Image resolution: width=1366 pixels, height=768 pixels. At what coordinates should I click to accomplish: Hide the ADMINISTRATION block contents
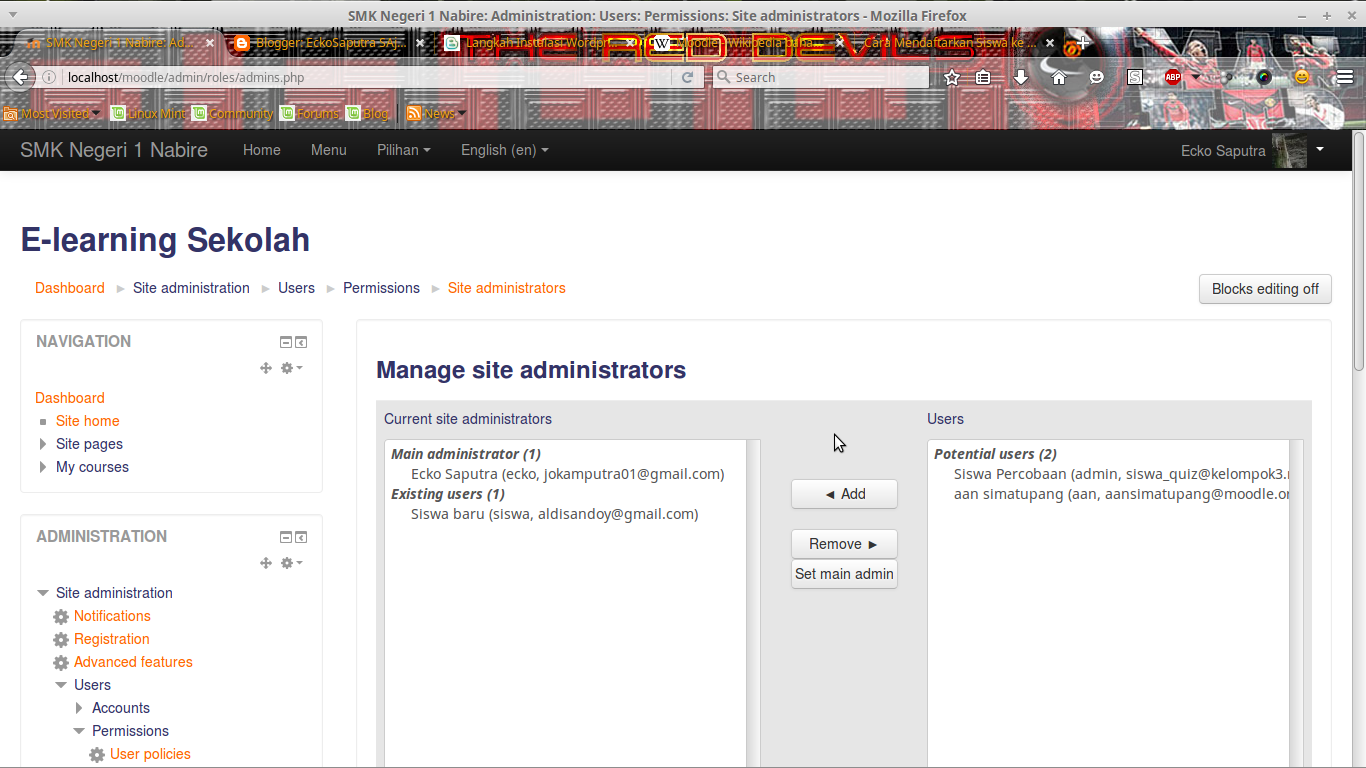coord(285,537)
